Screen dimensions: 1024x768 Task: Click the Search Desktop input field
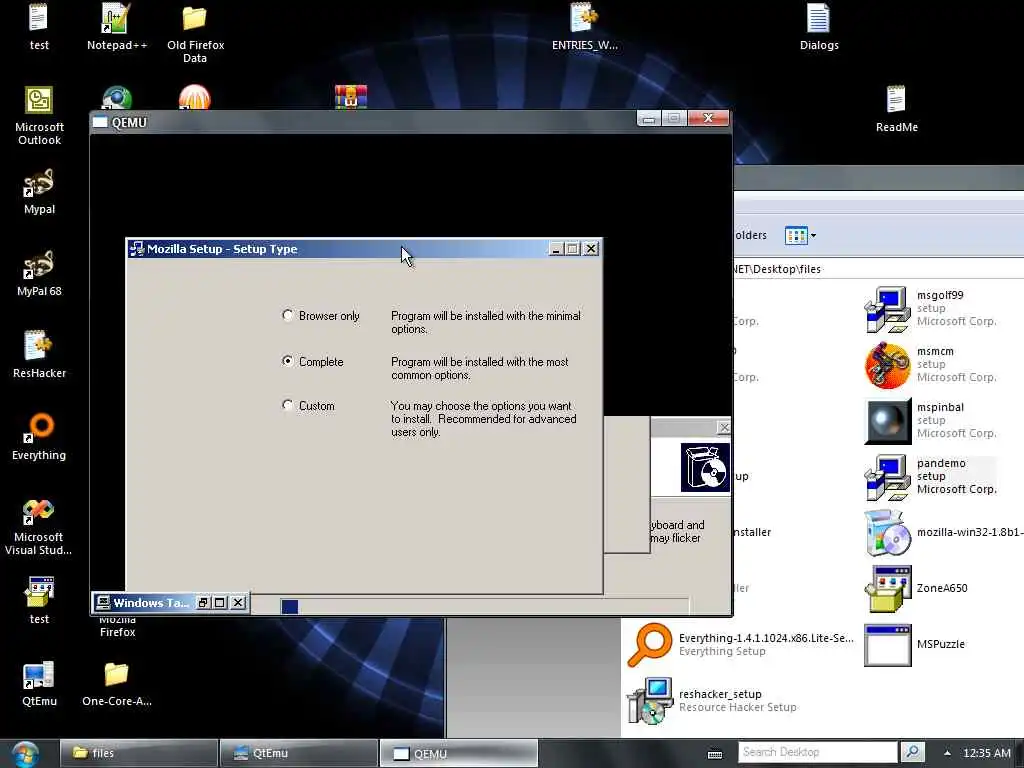818,752
